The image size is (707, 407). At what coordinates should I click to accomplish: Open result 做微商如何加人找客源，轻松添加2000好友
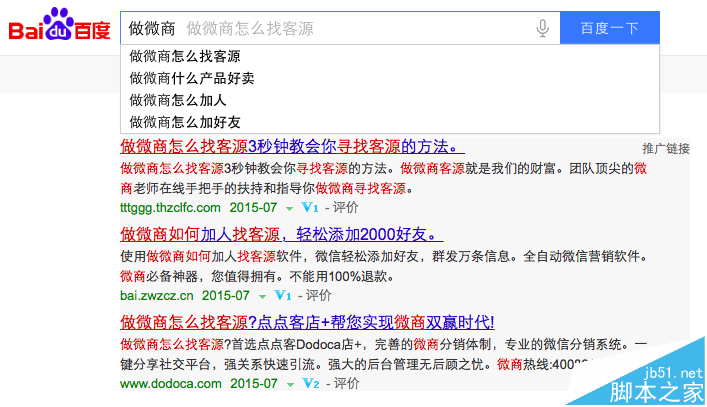point(281,234)
